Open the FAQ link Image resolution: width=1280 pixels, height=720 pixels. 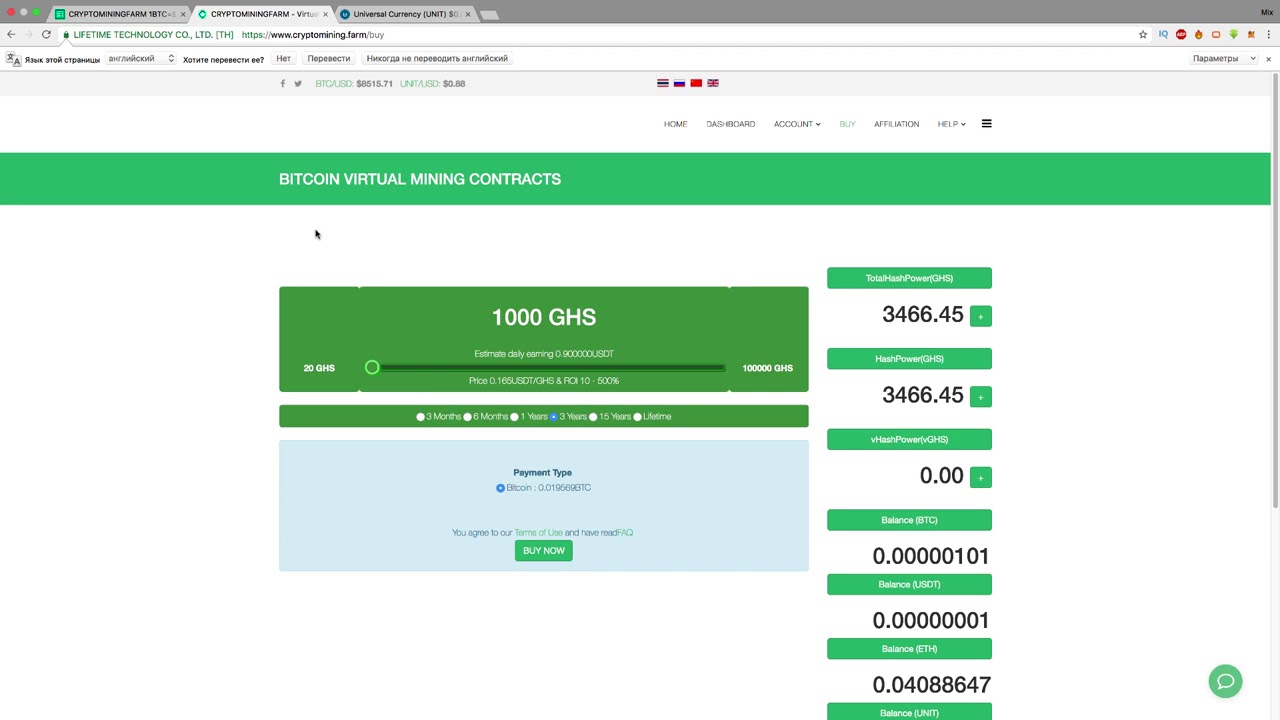625,533
